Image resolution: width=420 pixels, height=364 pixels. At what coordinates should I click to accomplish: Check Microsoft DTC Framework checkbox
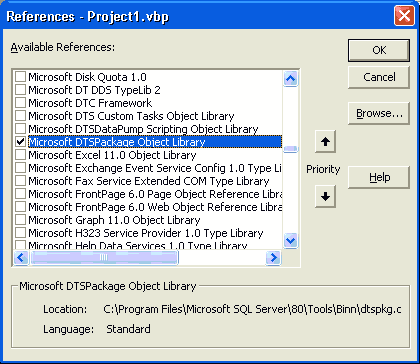(x=21, y=103)
